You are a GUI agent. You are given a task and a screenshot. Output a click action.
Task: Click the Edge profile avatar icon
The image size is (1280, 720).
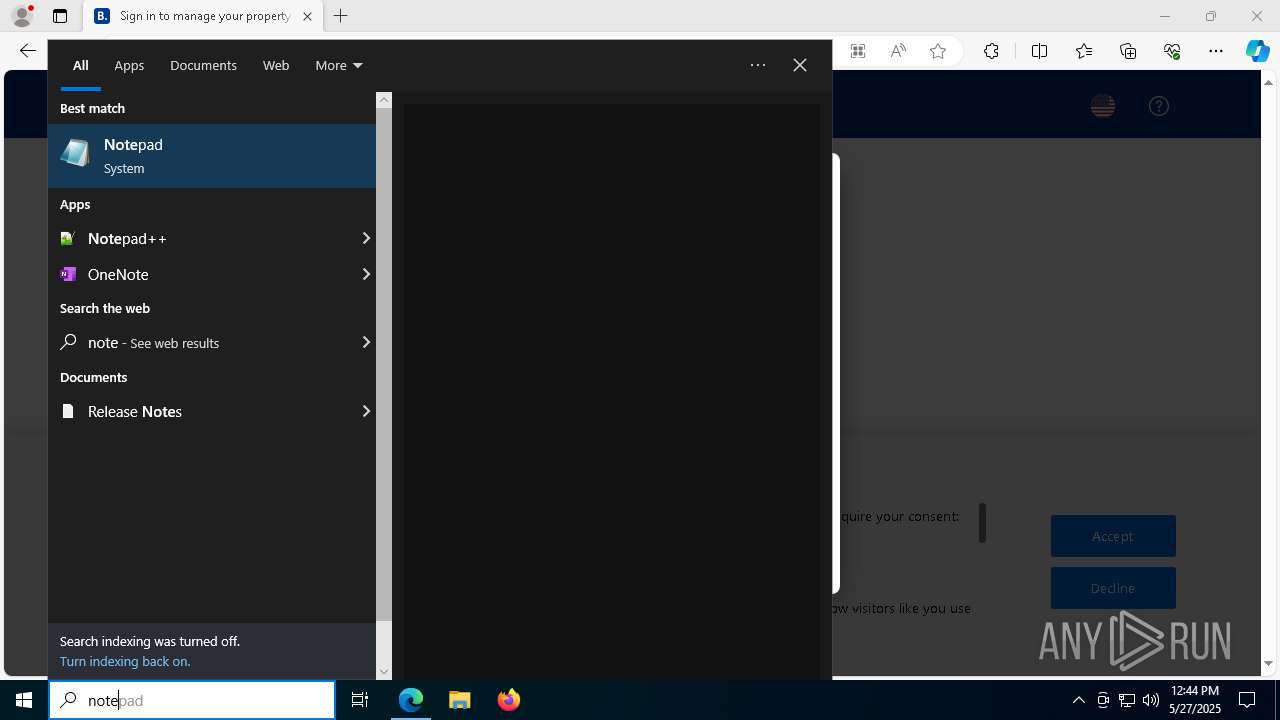(x=21, y=16)
